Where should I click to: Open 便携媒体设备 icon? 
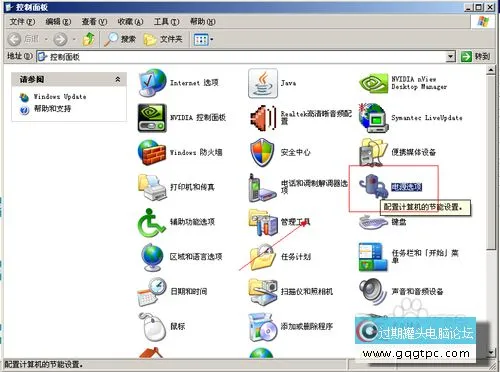click(x=373, y=152)
